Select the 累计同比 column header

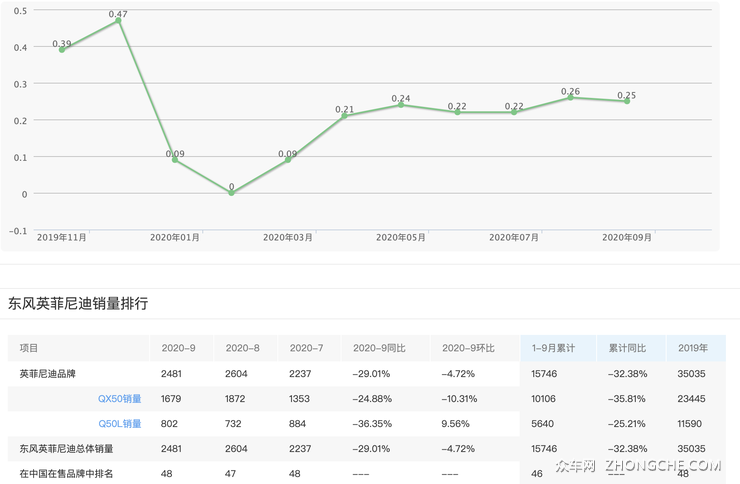tap(627, 348)
